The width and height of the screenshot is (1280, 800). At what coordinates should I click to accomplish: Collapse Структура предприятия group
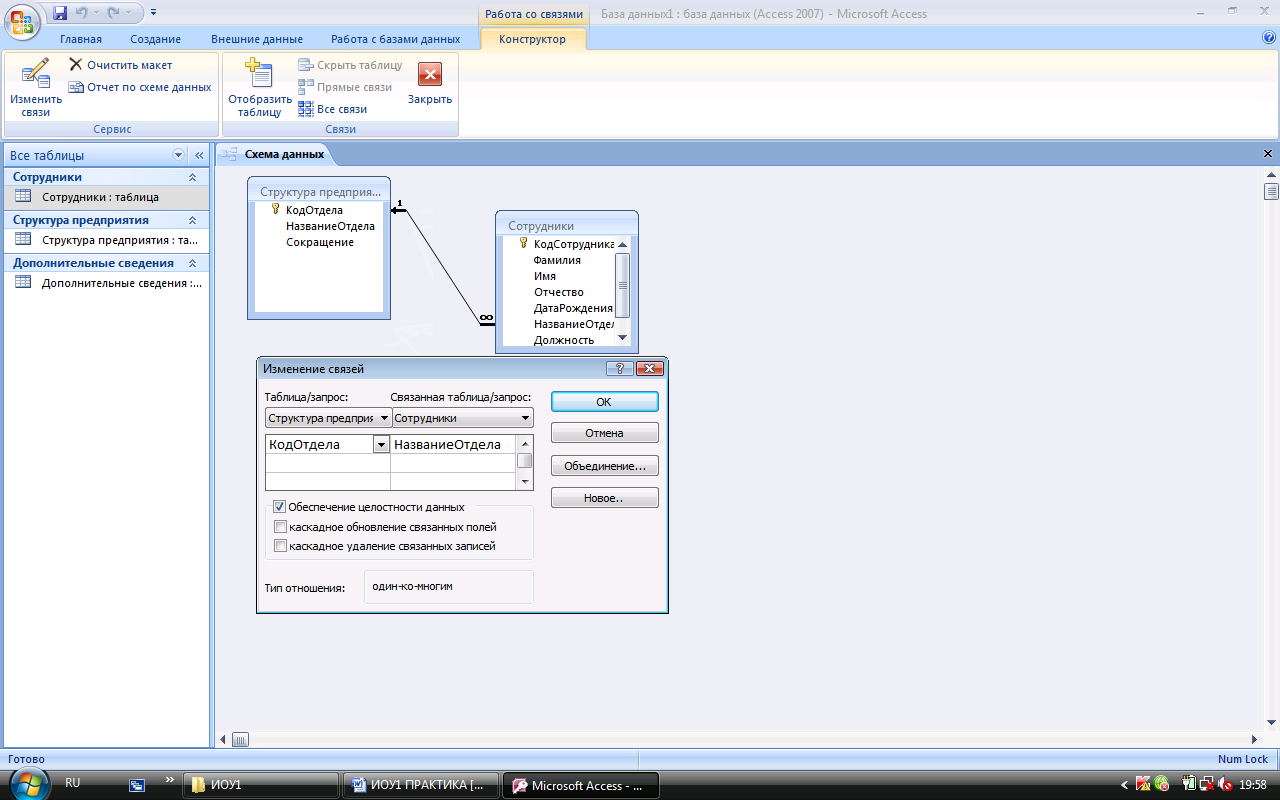(192, 220)
